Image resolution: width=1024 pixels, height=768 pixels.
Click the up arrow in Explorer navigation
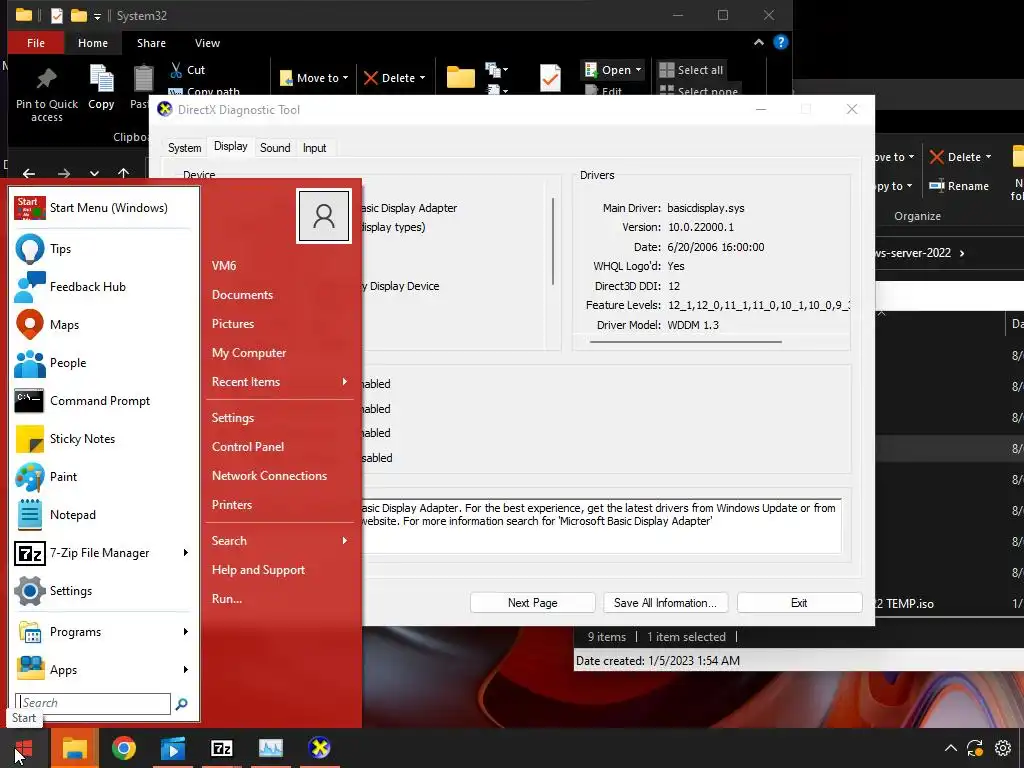(123, 174)
